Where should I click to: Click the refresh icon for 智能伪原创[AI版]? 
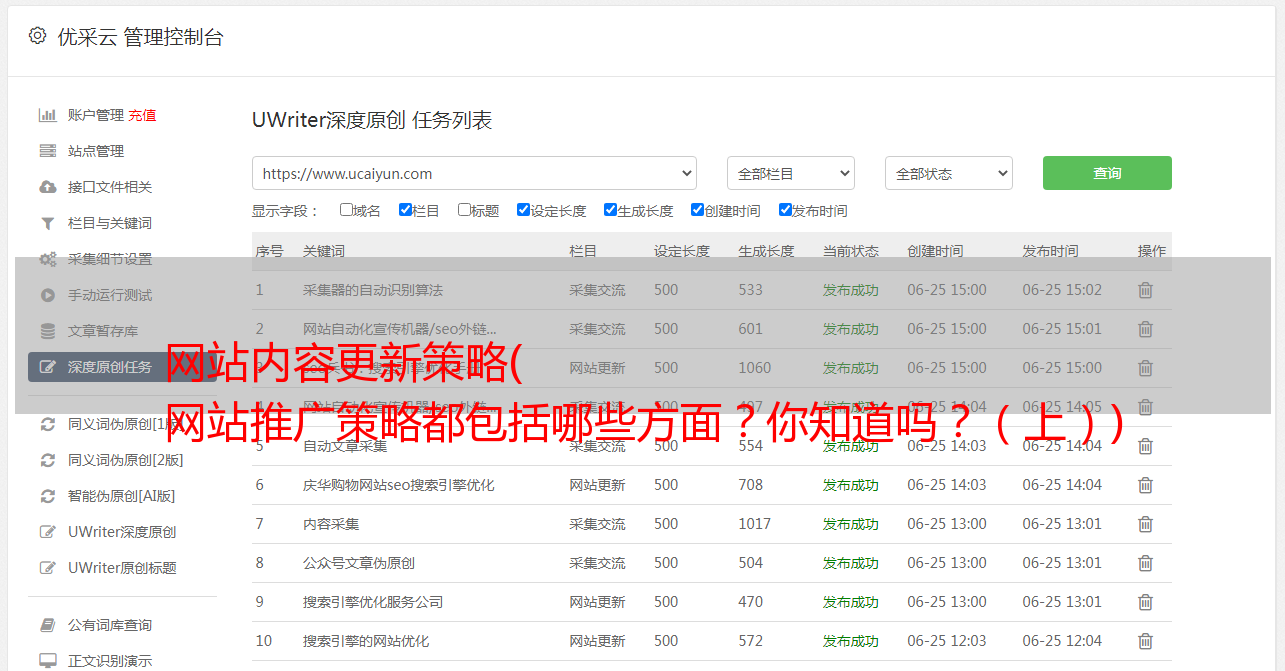(47, 496)
